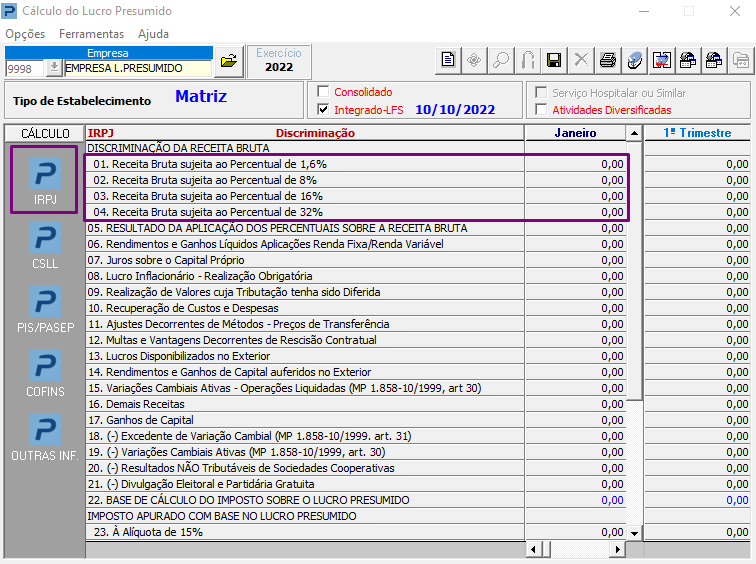
Task: Click 1º Trimestre value of row 22
Action: [697, 500]
